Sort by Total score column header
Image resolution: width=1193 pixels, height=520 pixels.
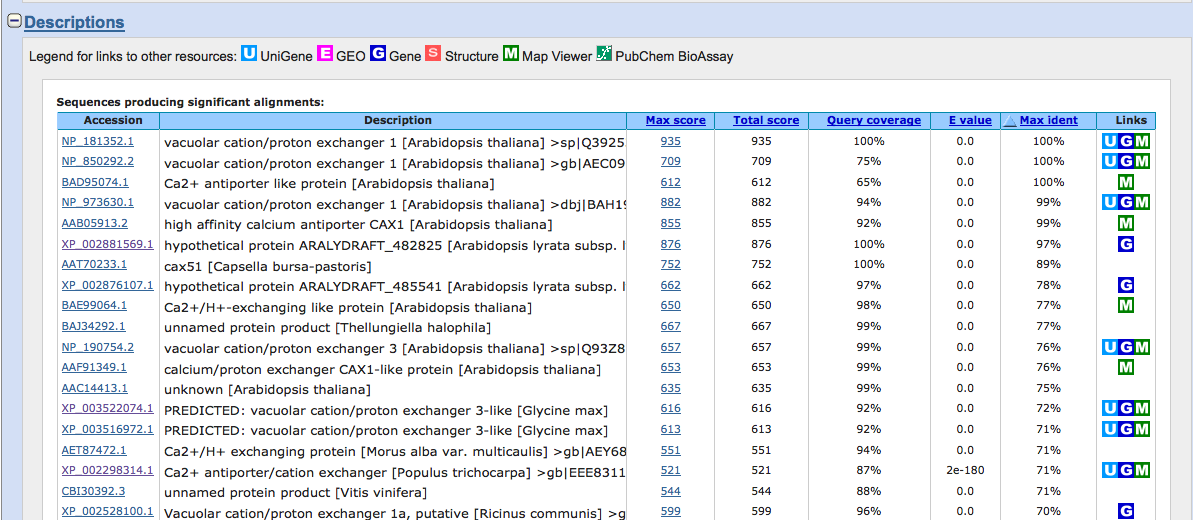[x=766, y=120]
